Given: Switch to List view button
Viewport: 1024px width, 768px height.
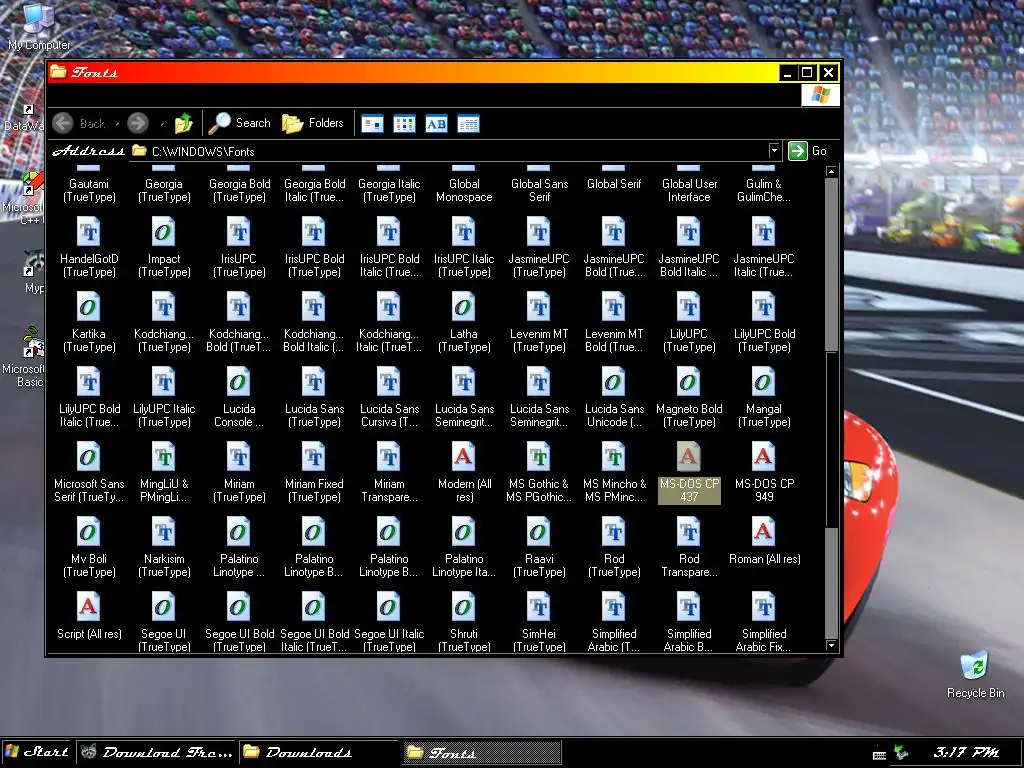Looking at the screenshot, I should pyautogui.click(x=404, y=123).
